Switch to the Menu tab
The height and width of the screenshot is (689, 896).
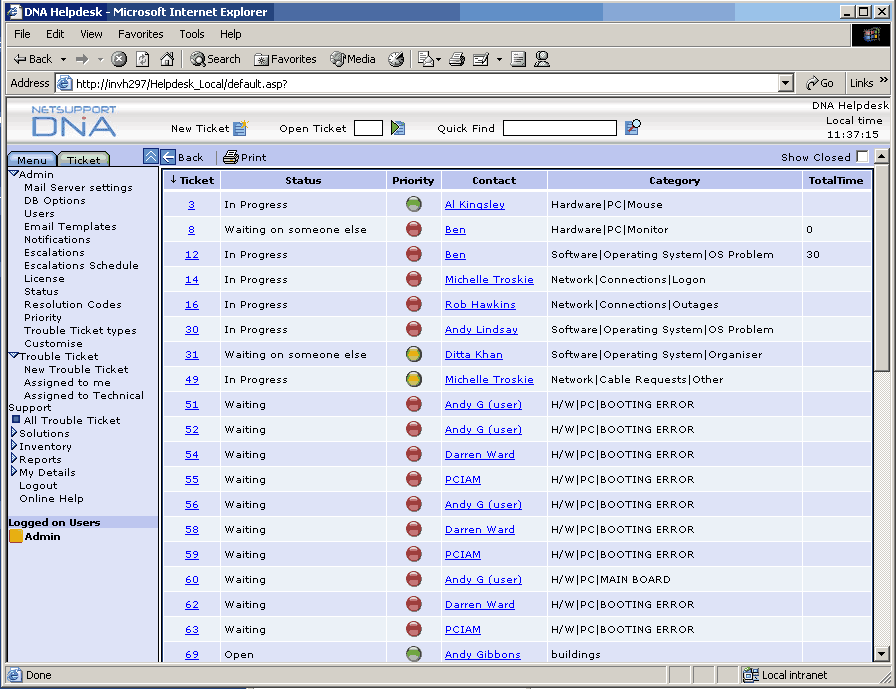coord(32,159)
